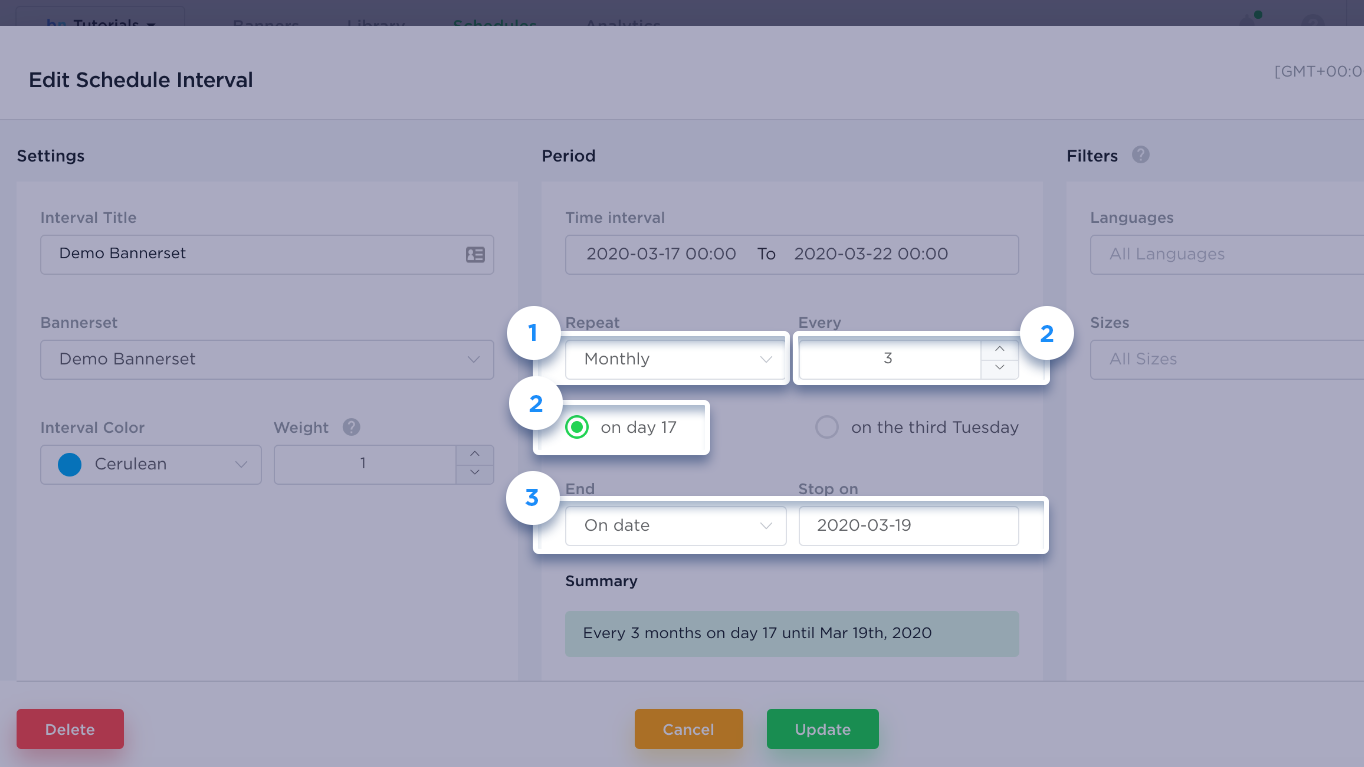Click the Weight number field showing 1
Screen dimensions: 1364x767
click(x=365, y=464)
